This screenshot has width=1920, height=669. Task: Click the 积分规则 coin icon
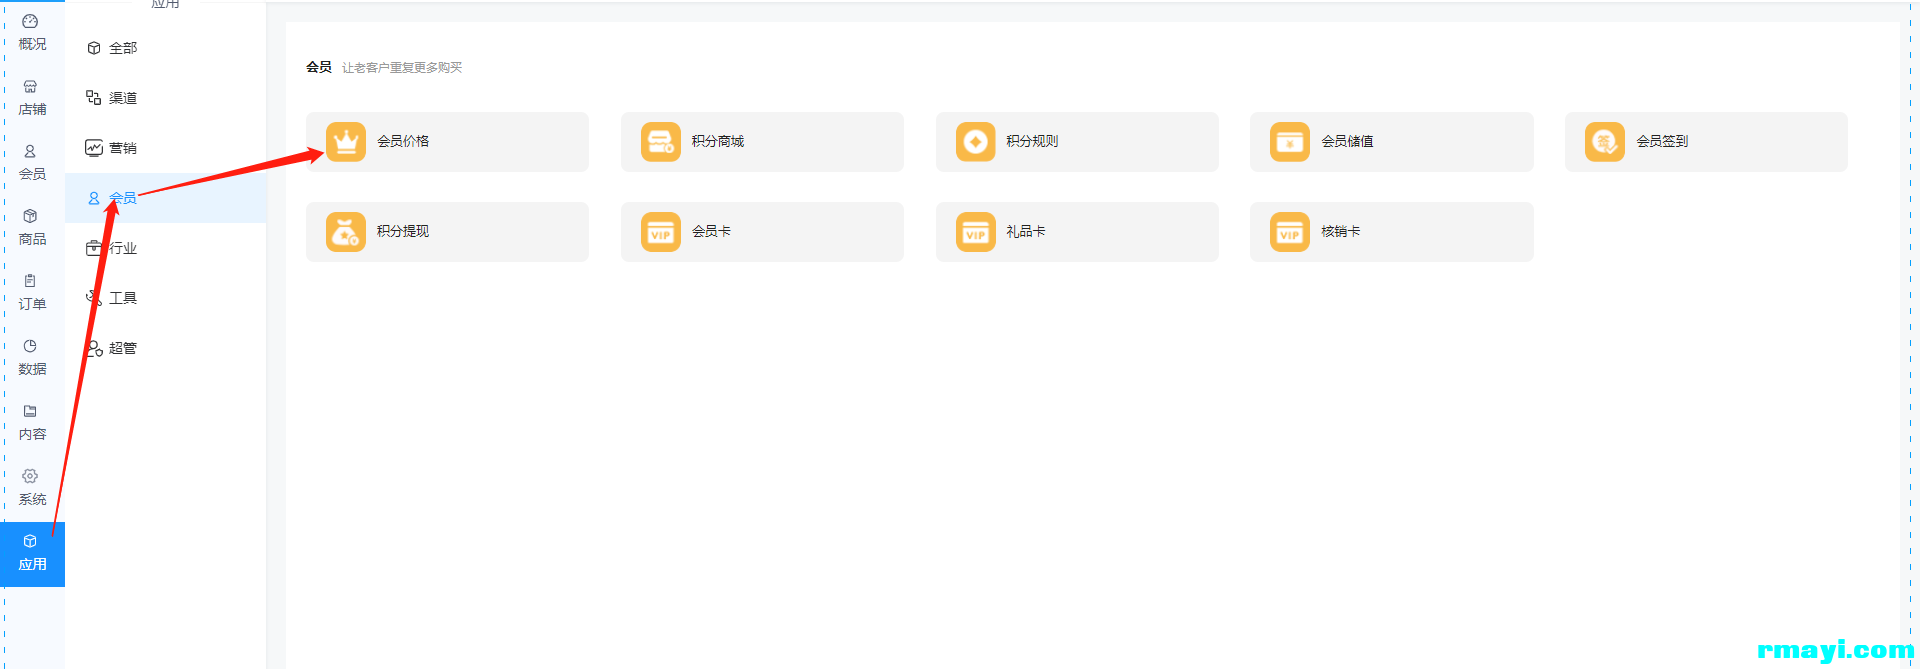click(976, 142)
